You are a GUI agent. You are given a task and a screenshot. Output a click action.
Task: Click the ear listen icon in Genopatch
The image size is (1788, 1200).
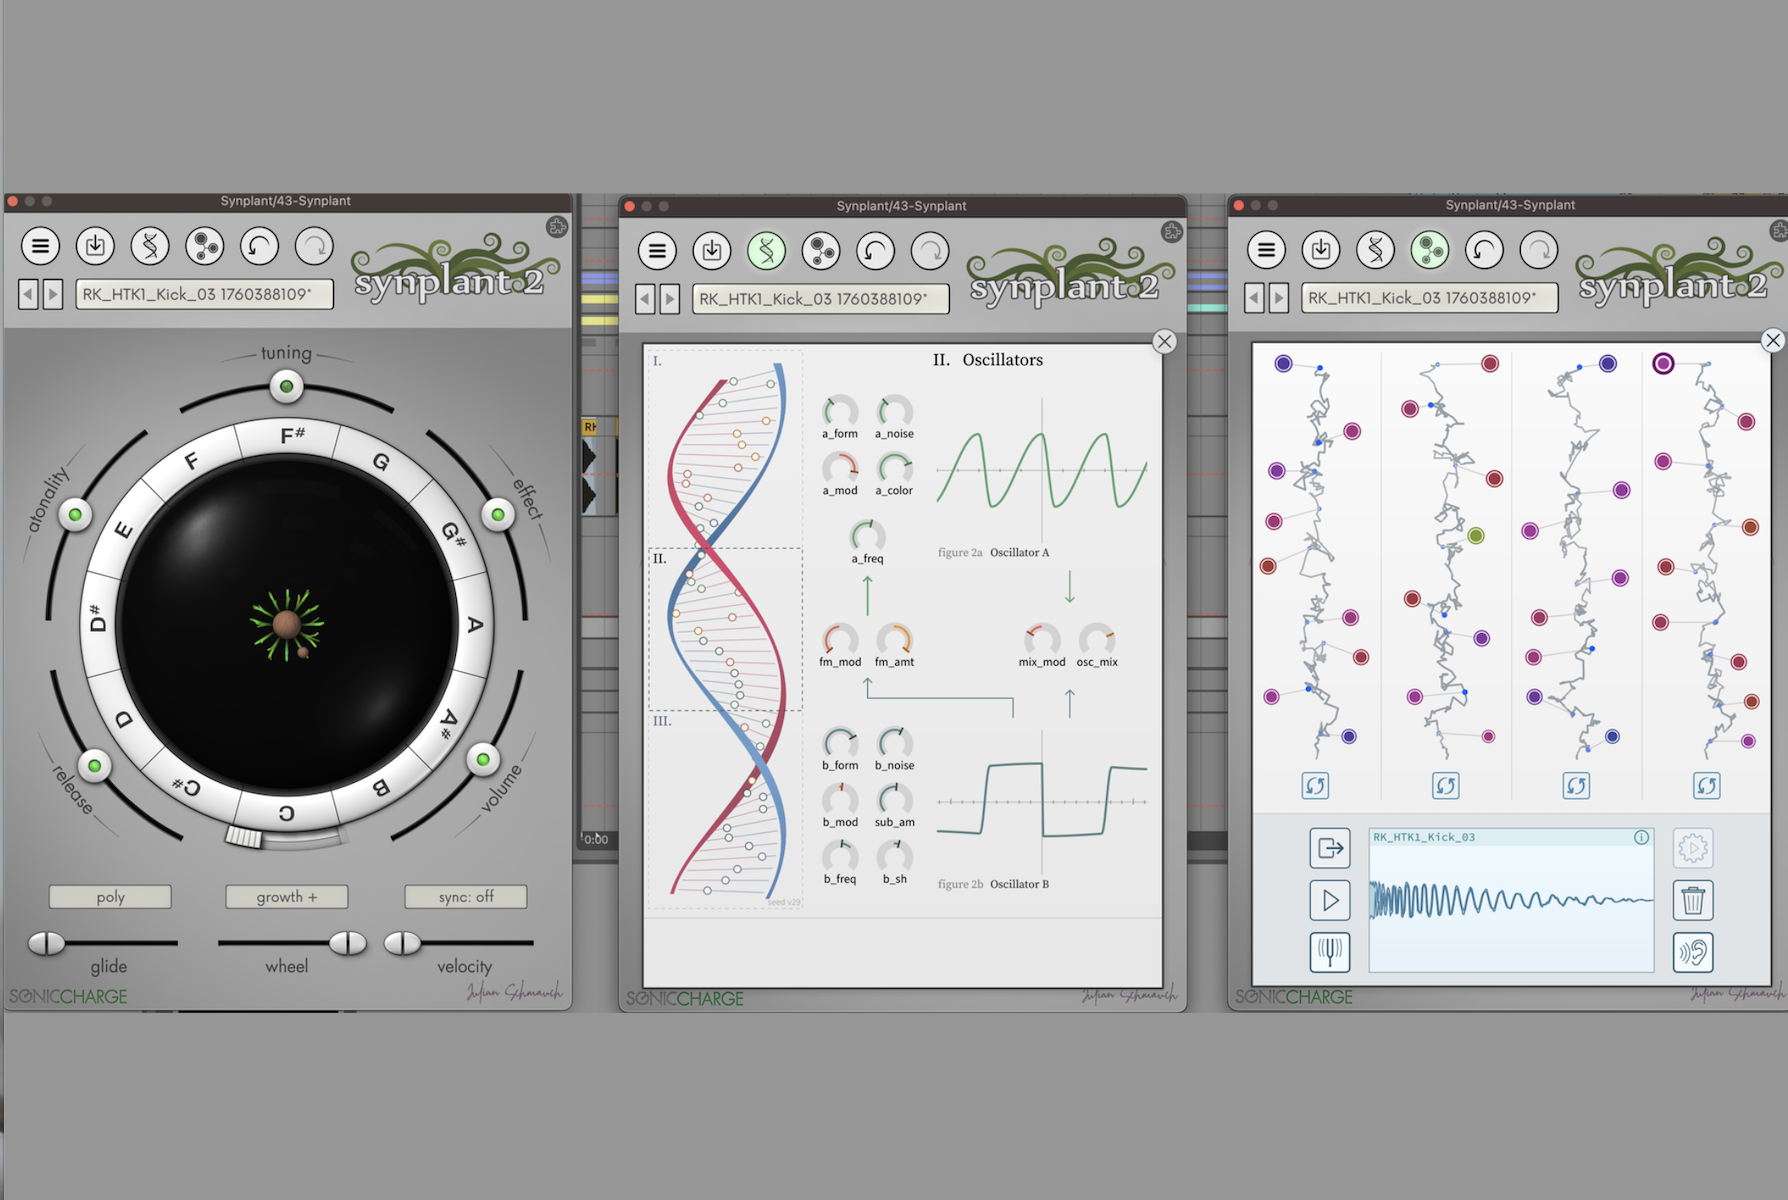(x=1693, y=952)
